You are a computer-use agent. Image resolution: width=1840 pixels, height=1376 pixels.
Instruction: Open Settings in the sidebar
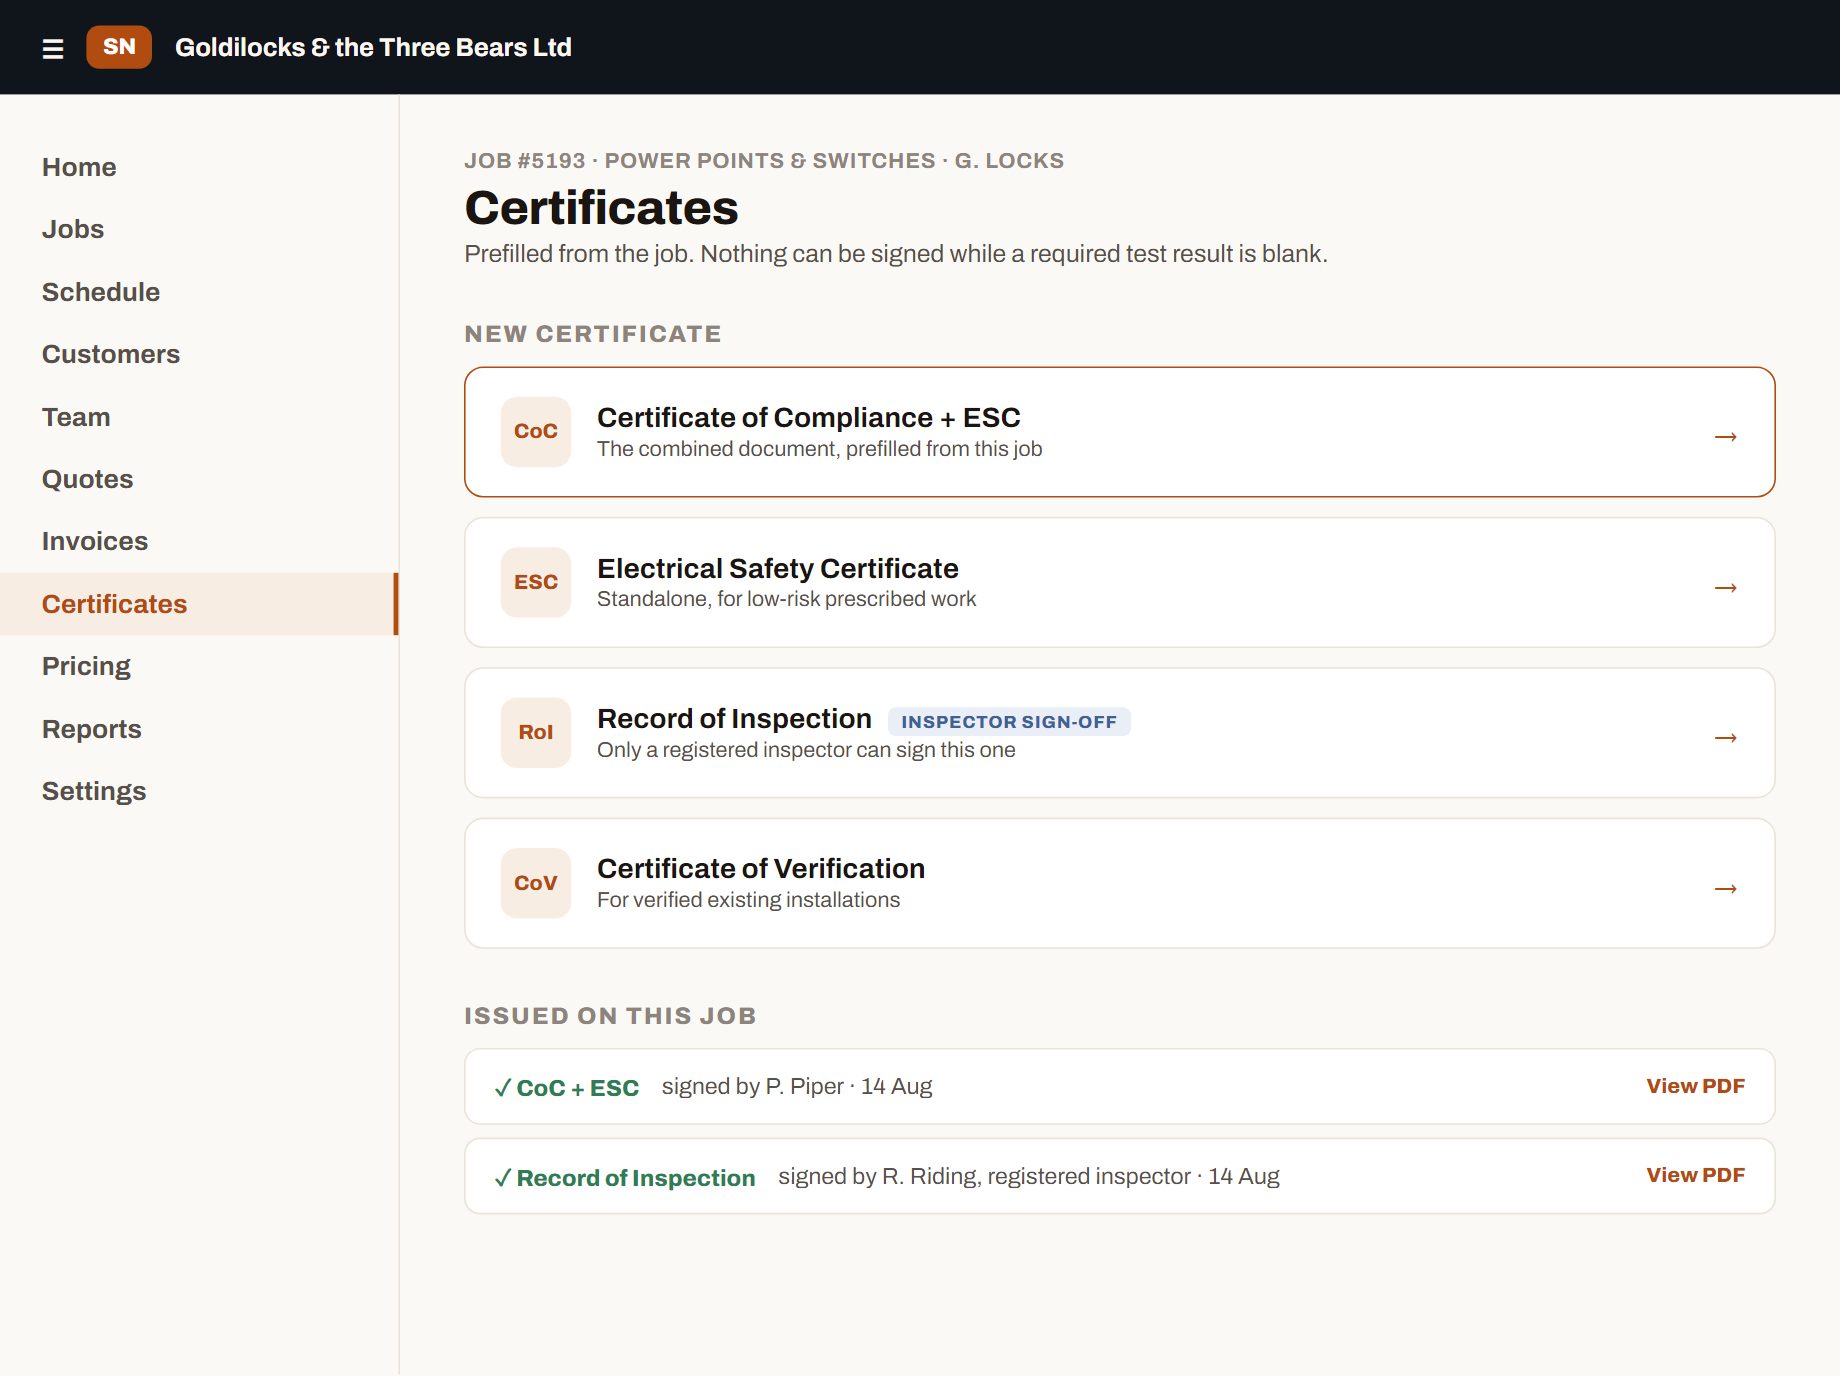(x=199, y=791)
